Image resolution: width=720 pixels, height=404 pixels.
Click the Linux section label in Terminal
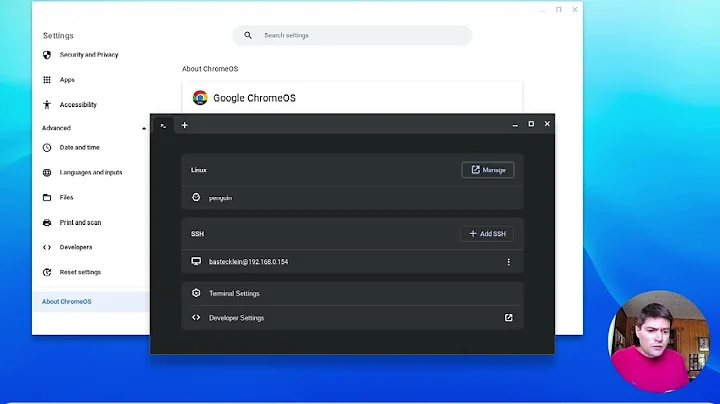coord(199,170)
